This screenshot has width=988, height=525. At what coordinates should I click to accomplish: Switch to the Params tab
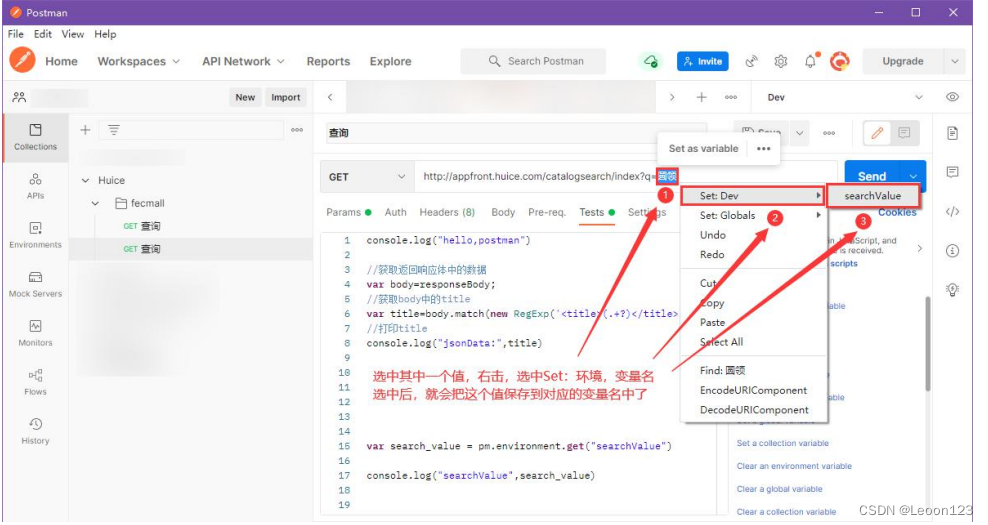point(348,212)
